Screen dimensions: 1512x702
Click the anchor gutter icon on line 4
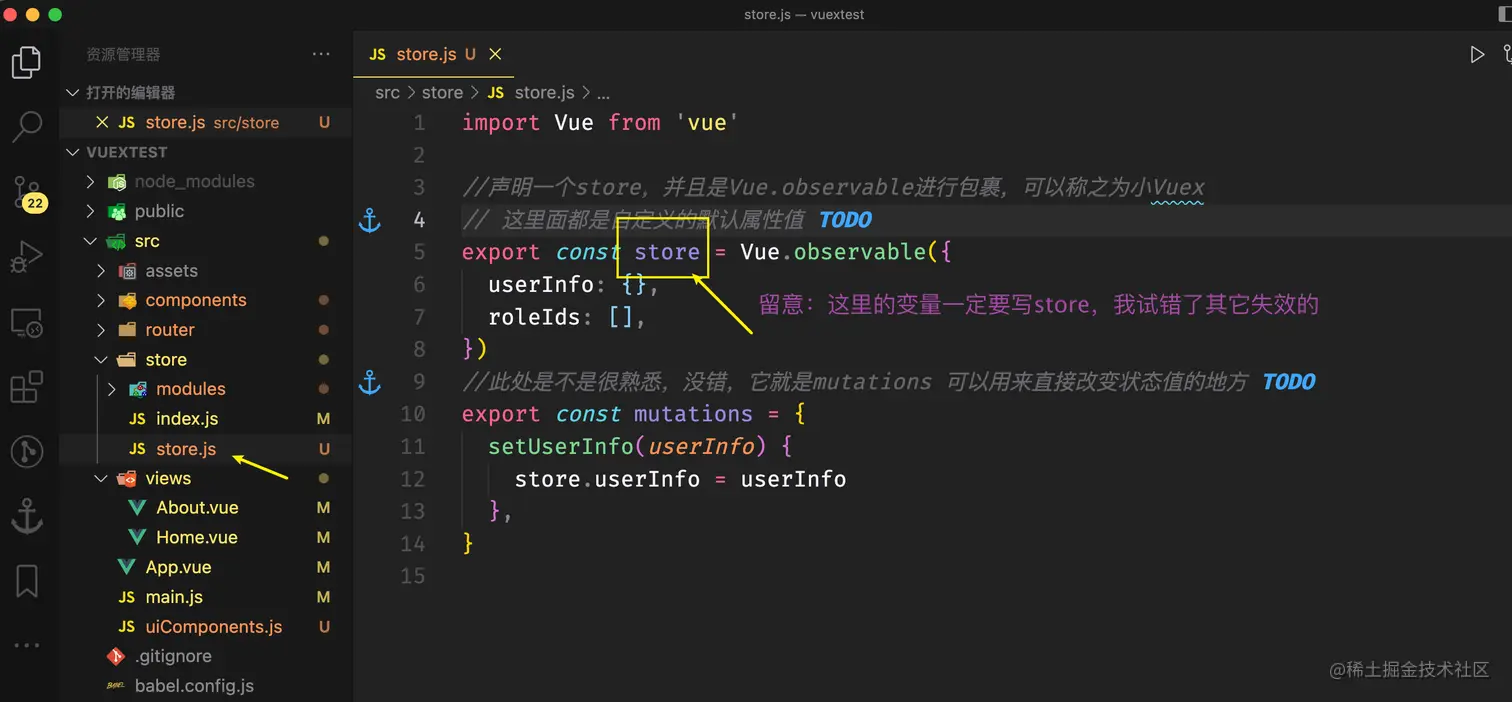coord(370,220)
